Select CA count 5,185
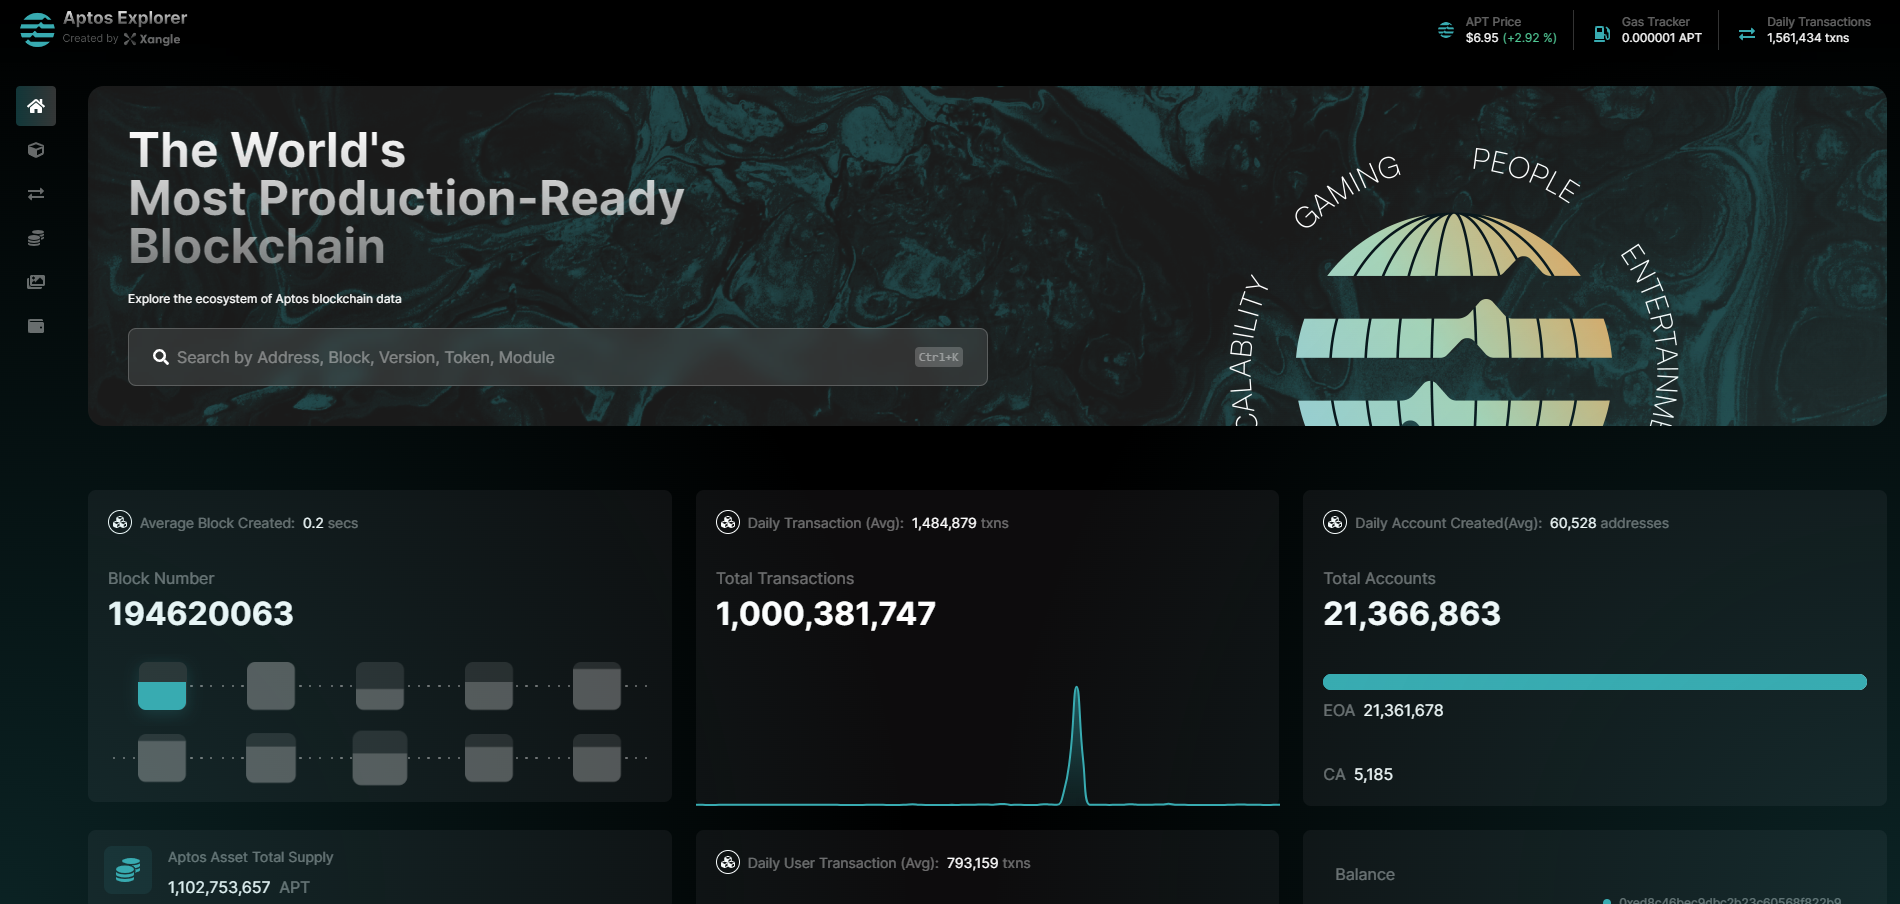The width and height of the screenshot is (1900, 904). pyautogui.click(x=1373, y=774)
